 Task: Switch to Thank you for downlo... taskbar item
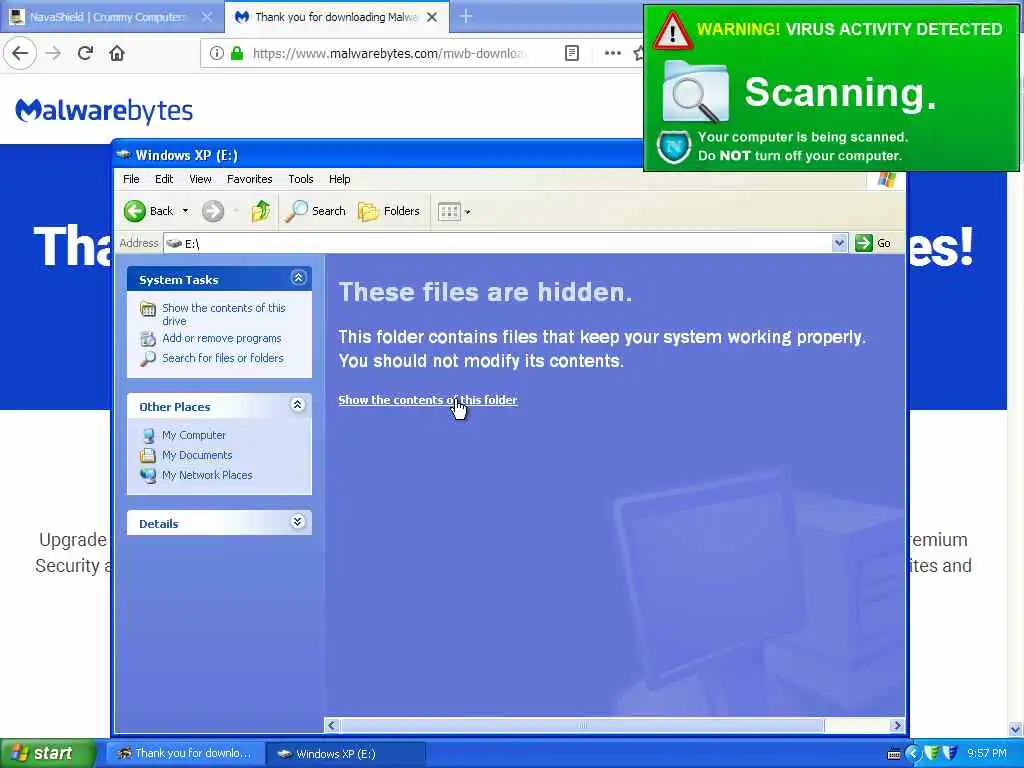[185, 754]
